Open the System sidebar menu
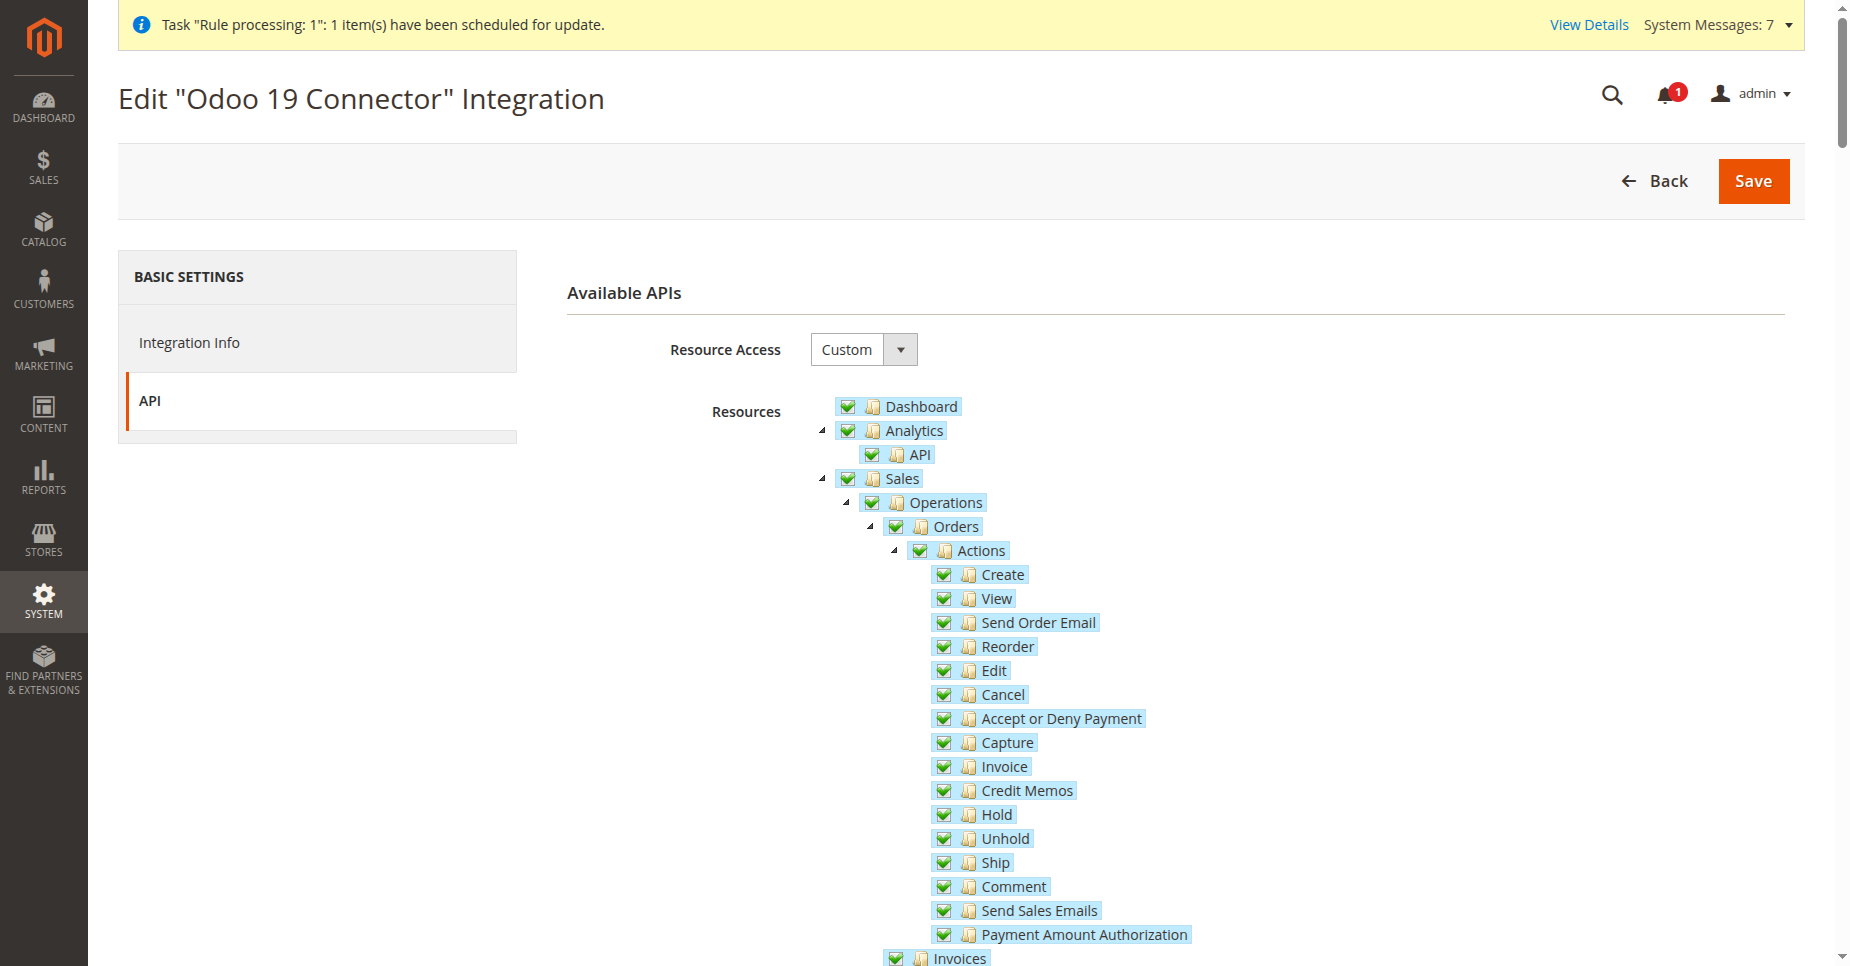 click(x=44, y=602)
